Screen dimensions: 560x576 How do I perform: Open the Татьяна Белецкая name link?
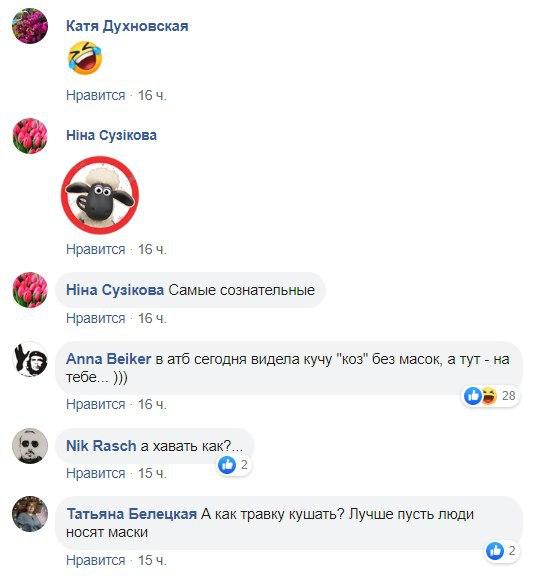132,514
